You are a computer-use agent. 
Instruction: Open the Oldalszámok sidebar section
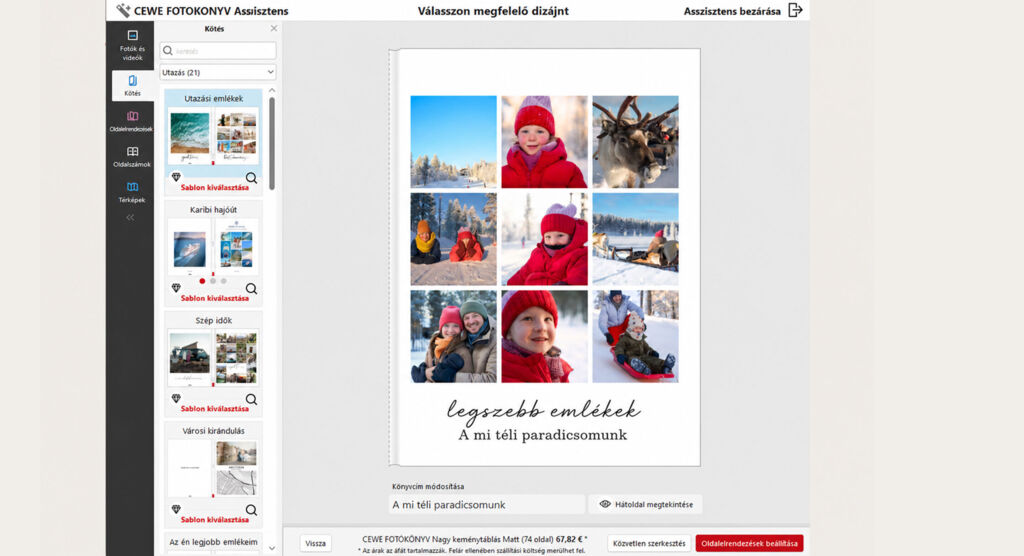point(132,157)
